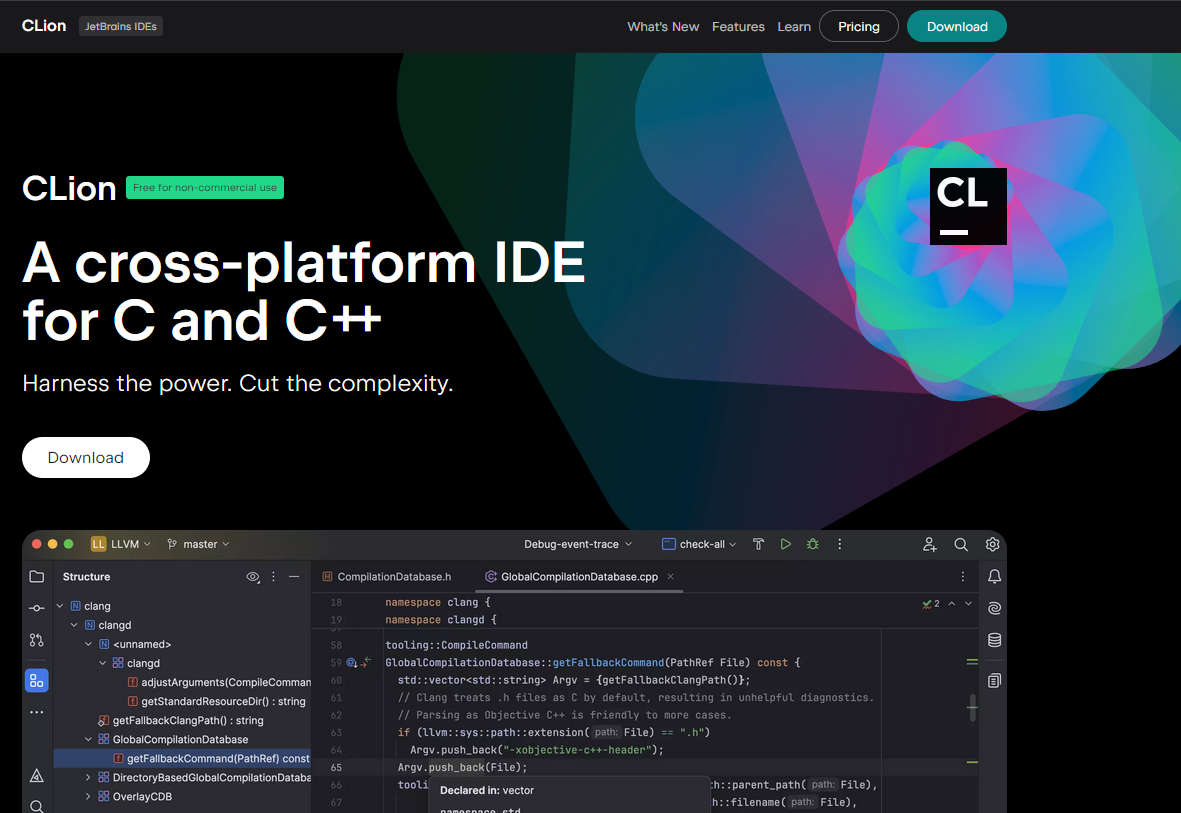Switch to the CompilationDatabase.h tab
This screenshot has height=813, width=1181.
pyautogui.click(x=387, y=576)
